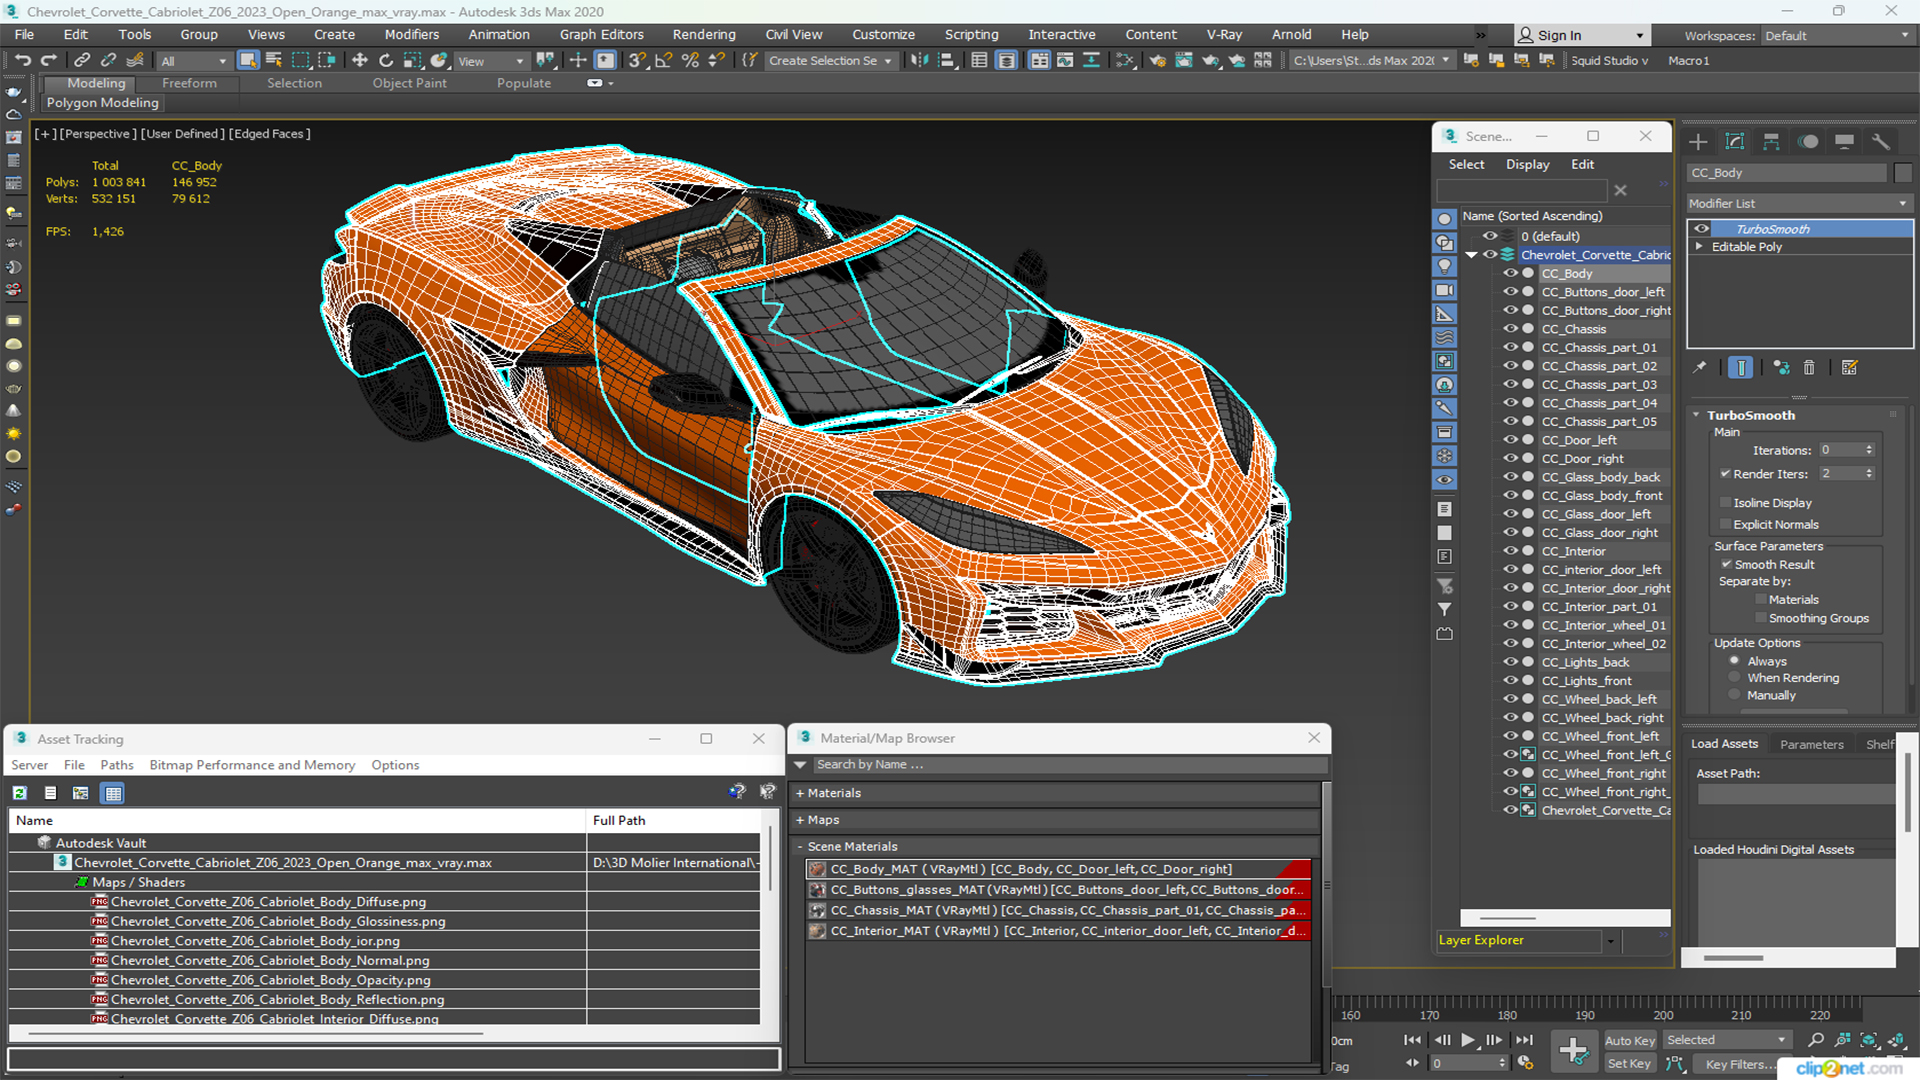Open the Rendered Frame Window icon
The width and height of the screenshot is (1920, 1080).
point(1184,61)
